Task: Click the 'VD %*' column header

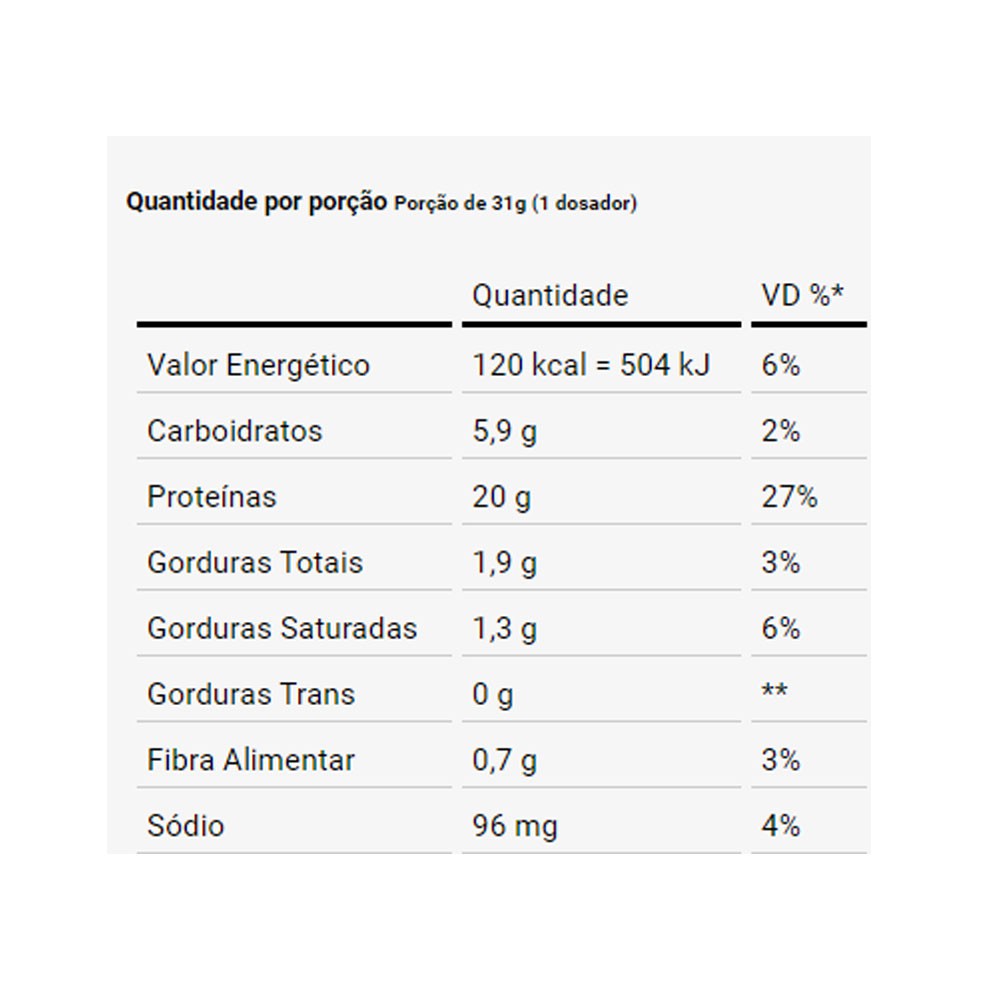Action: point(802,296)
